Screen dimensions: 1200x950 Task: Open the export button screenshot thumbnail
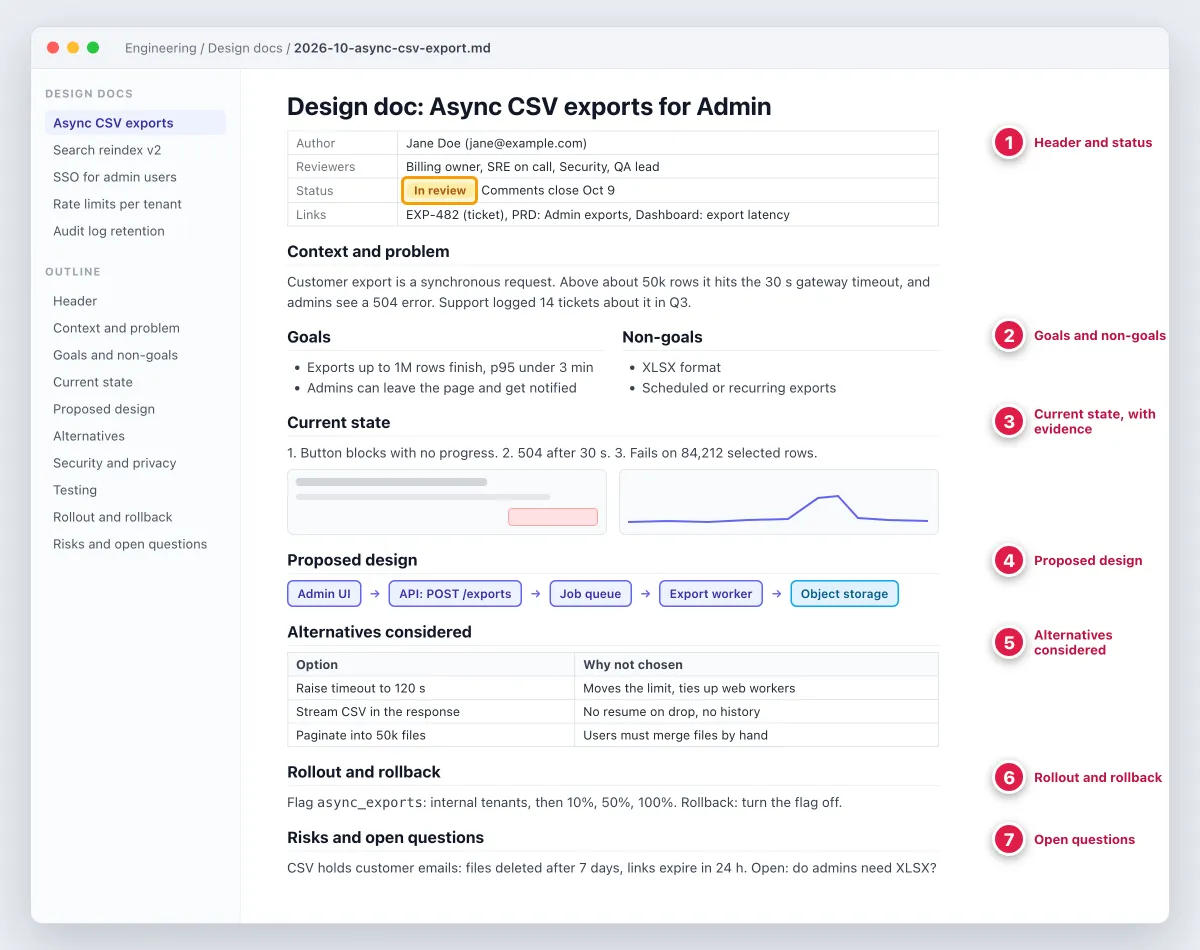point(447,502)
